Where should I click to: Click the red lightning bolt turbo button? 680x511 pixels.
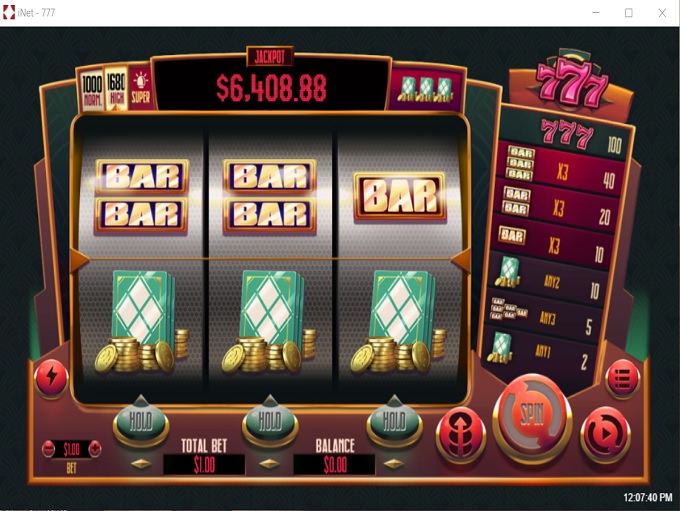coord(51,378)
